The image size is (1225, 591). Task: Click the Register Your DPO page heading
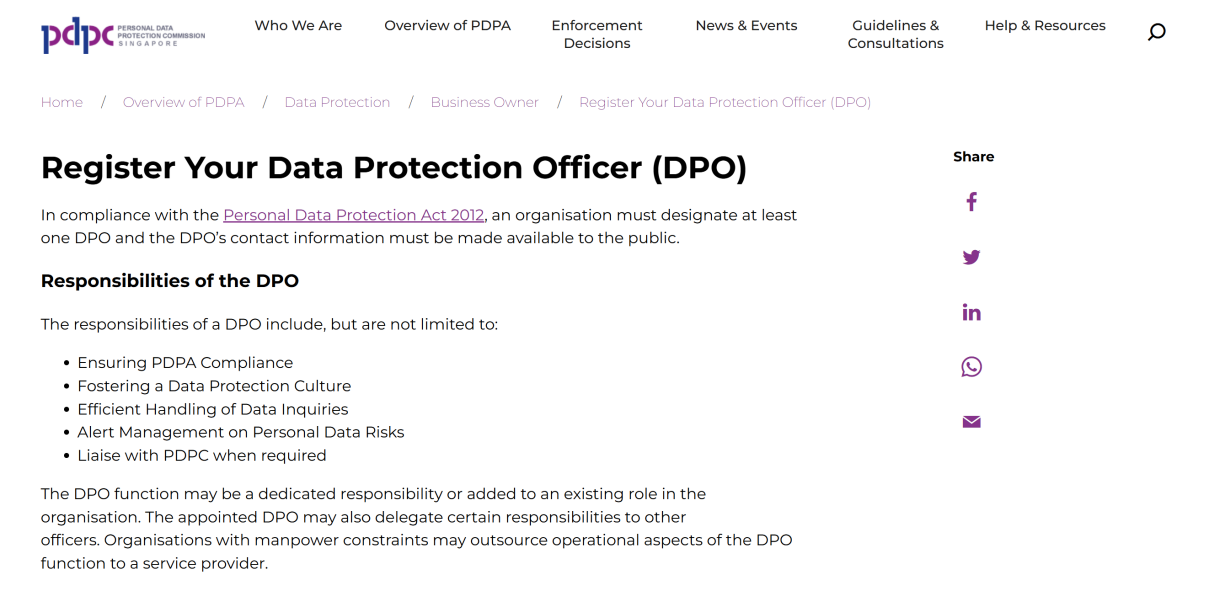394,168
